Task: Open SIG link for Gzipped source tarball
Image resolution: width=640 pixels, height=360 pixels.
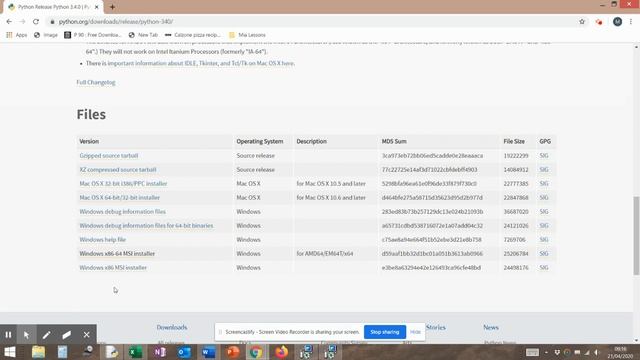Action: coord(544,156)
